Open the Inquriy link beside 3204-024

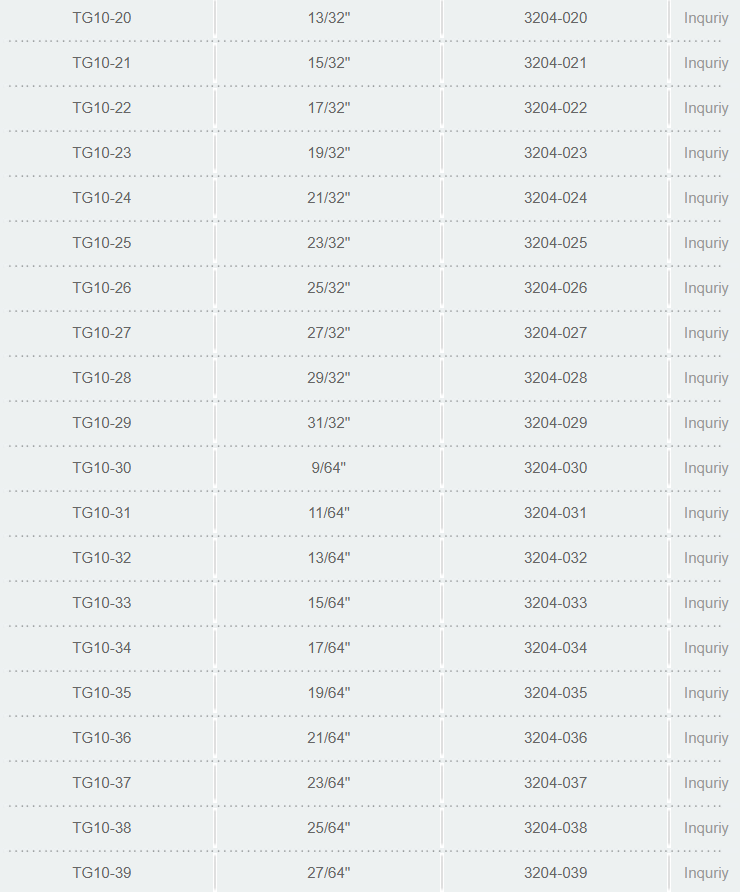[x=705, y=198]
